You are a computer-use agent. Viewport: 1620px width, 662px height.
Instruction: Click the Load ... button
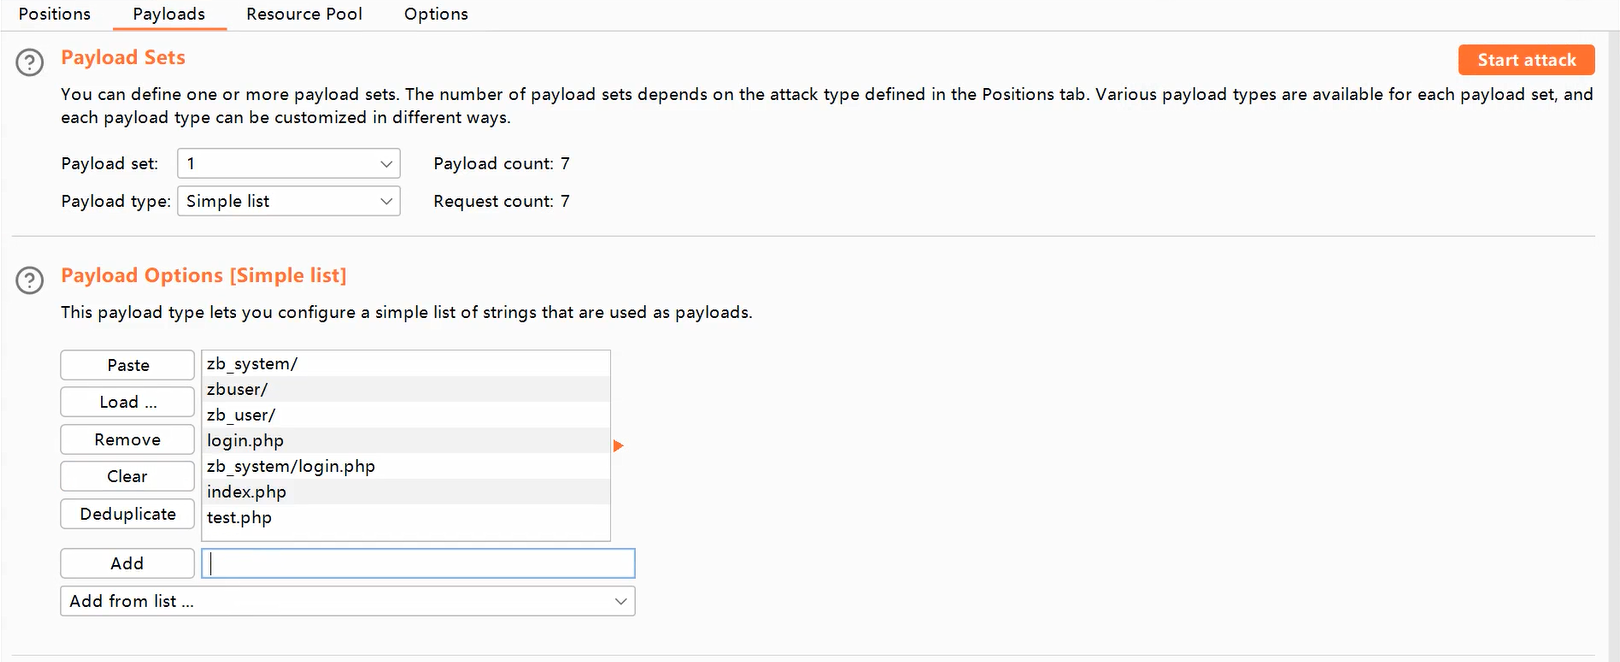(x=128, y=402)
